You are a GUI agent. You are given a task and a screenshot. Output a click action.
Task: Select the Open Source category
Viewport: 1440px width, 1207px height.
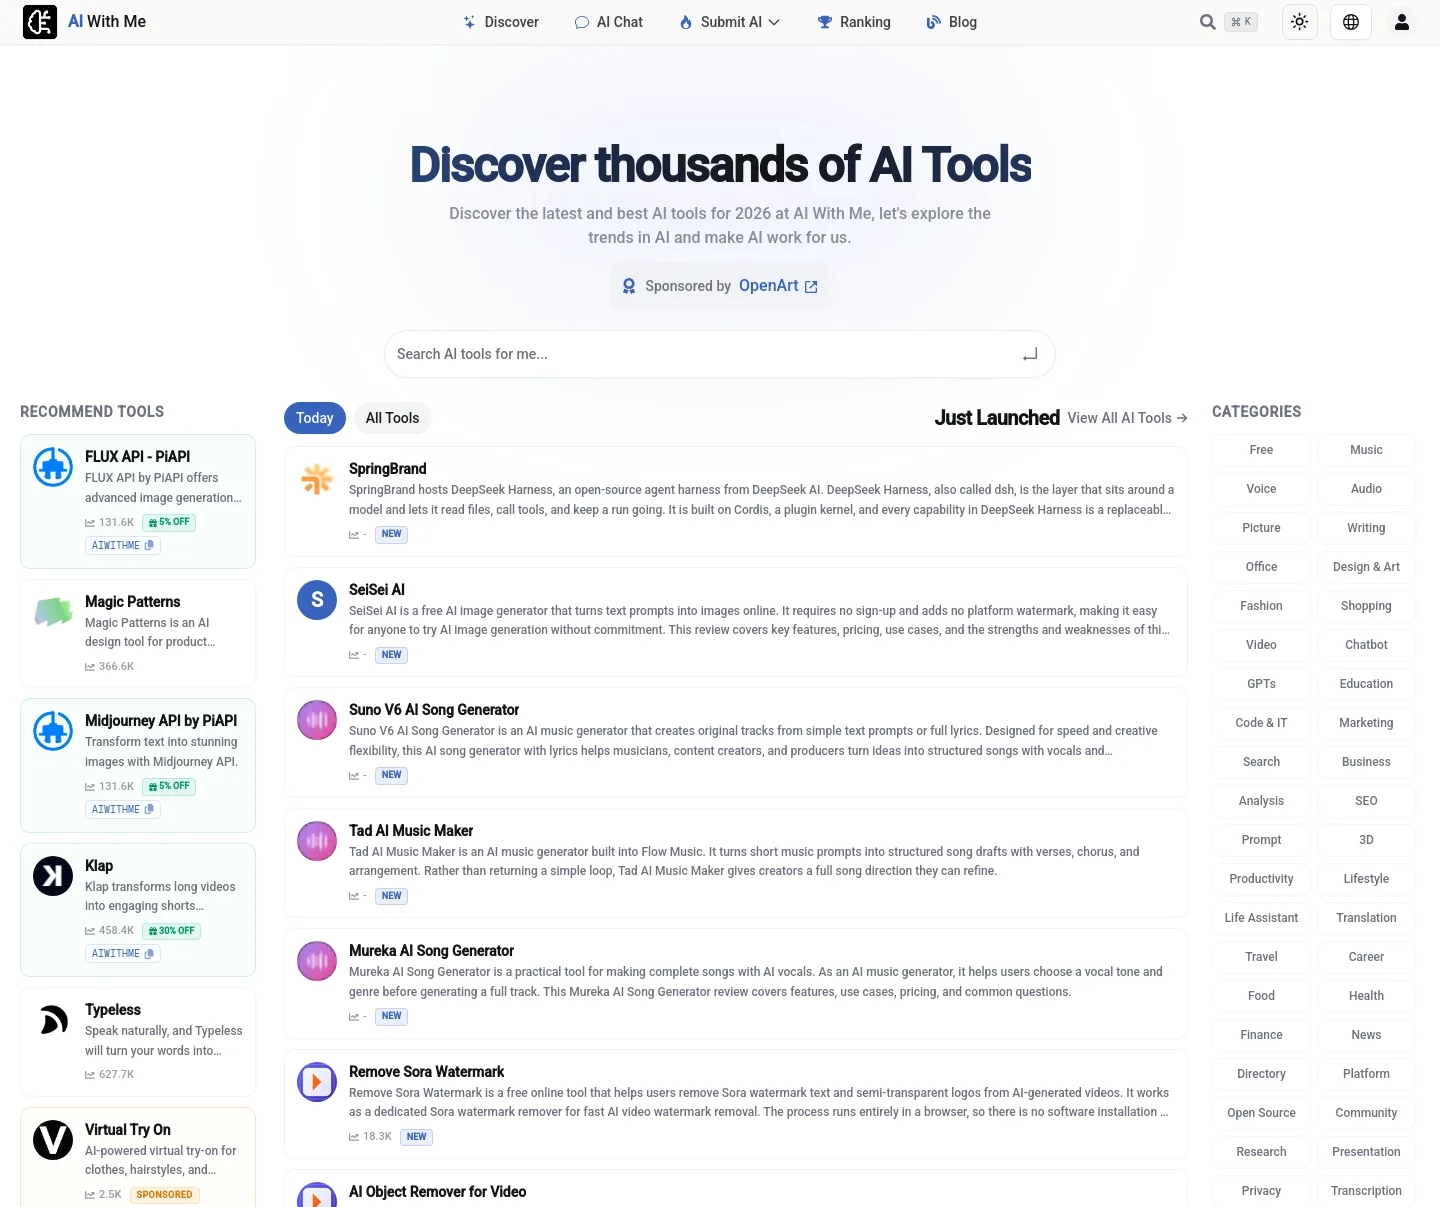pyautogui.click(x=1261, y=1113)
